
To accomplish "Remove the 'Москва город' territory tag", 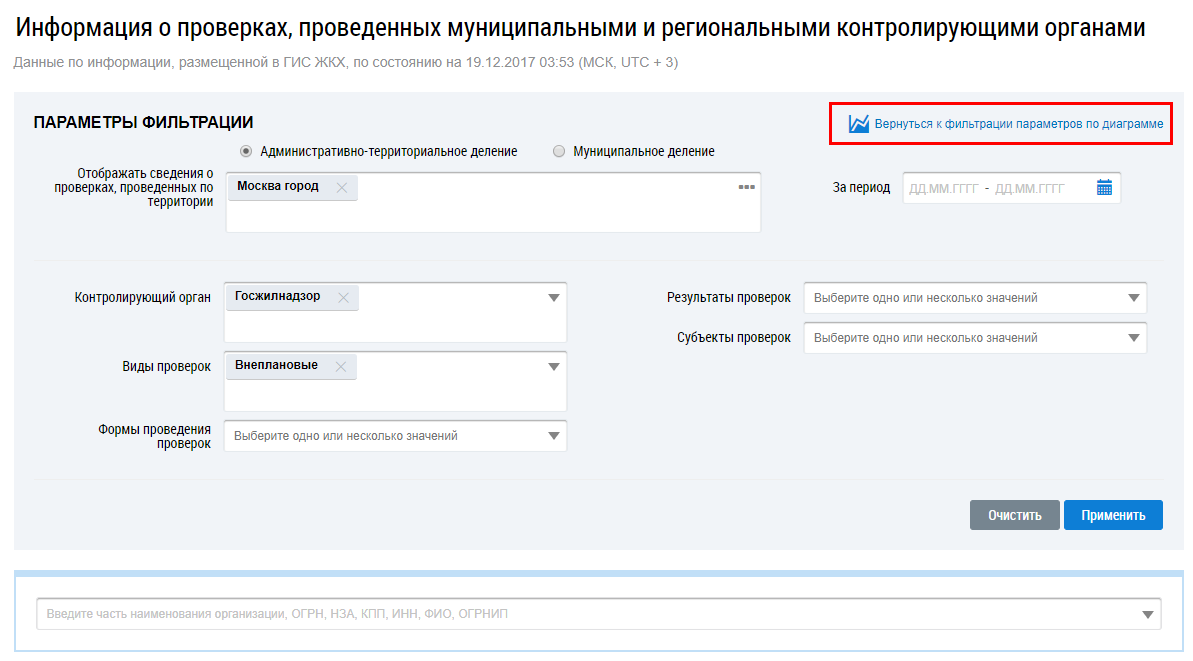I will click(x=342, y=188).
